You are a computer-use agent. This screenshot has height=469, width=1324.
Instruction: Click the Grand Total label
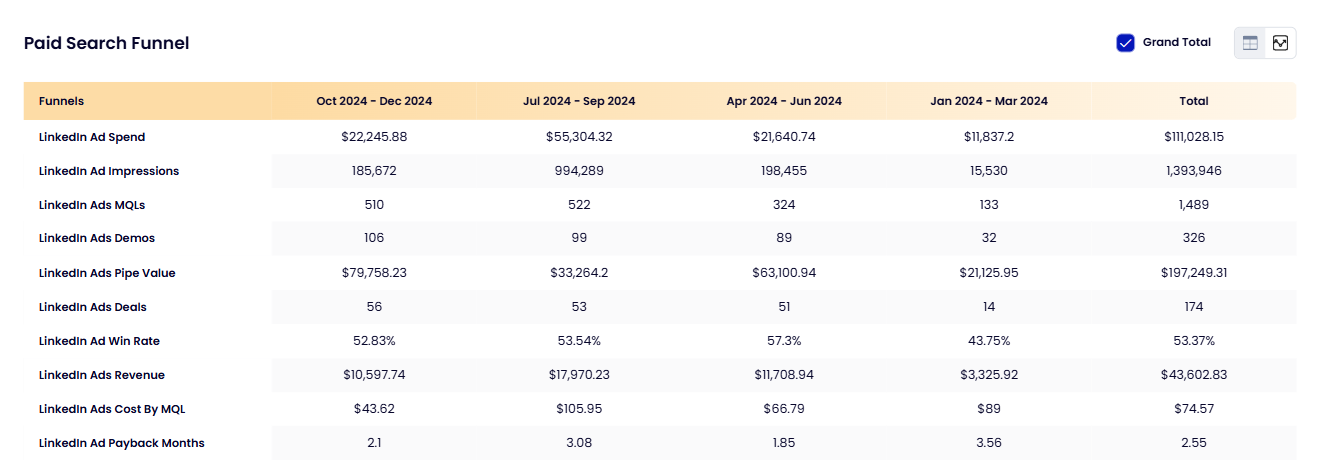tap(1177, 43)
